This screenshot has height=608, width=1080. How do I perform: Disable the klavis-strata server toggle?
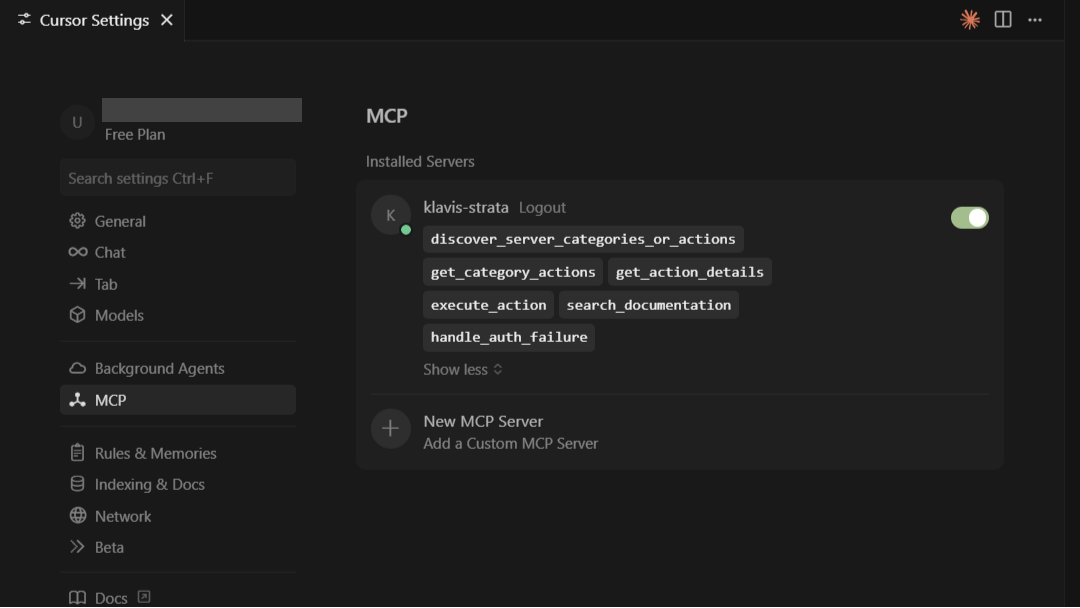[x=970, y=218]
